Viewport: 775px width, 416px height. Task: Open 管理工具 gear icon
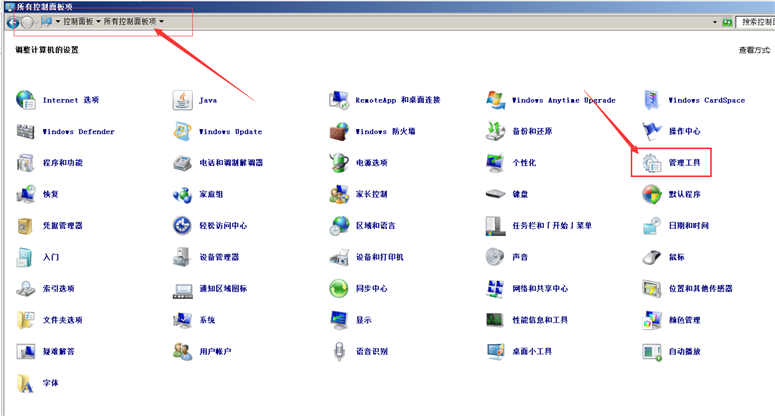(x=652, y=163)
